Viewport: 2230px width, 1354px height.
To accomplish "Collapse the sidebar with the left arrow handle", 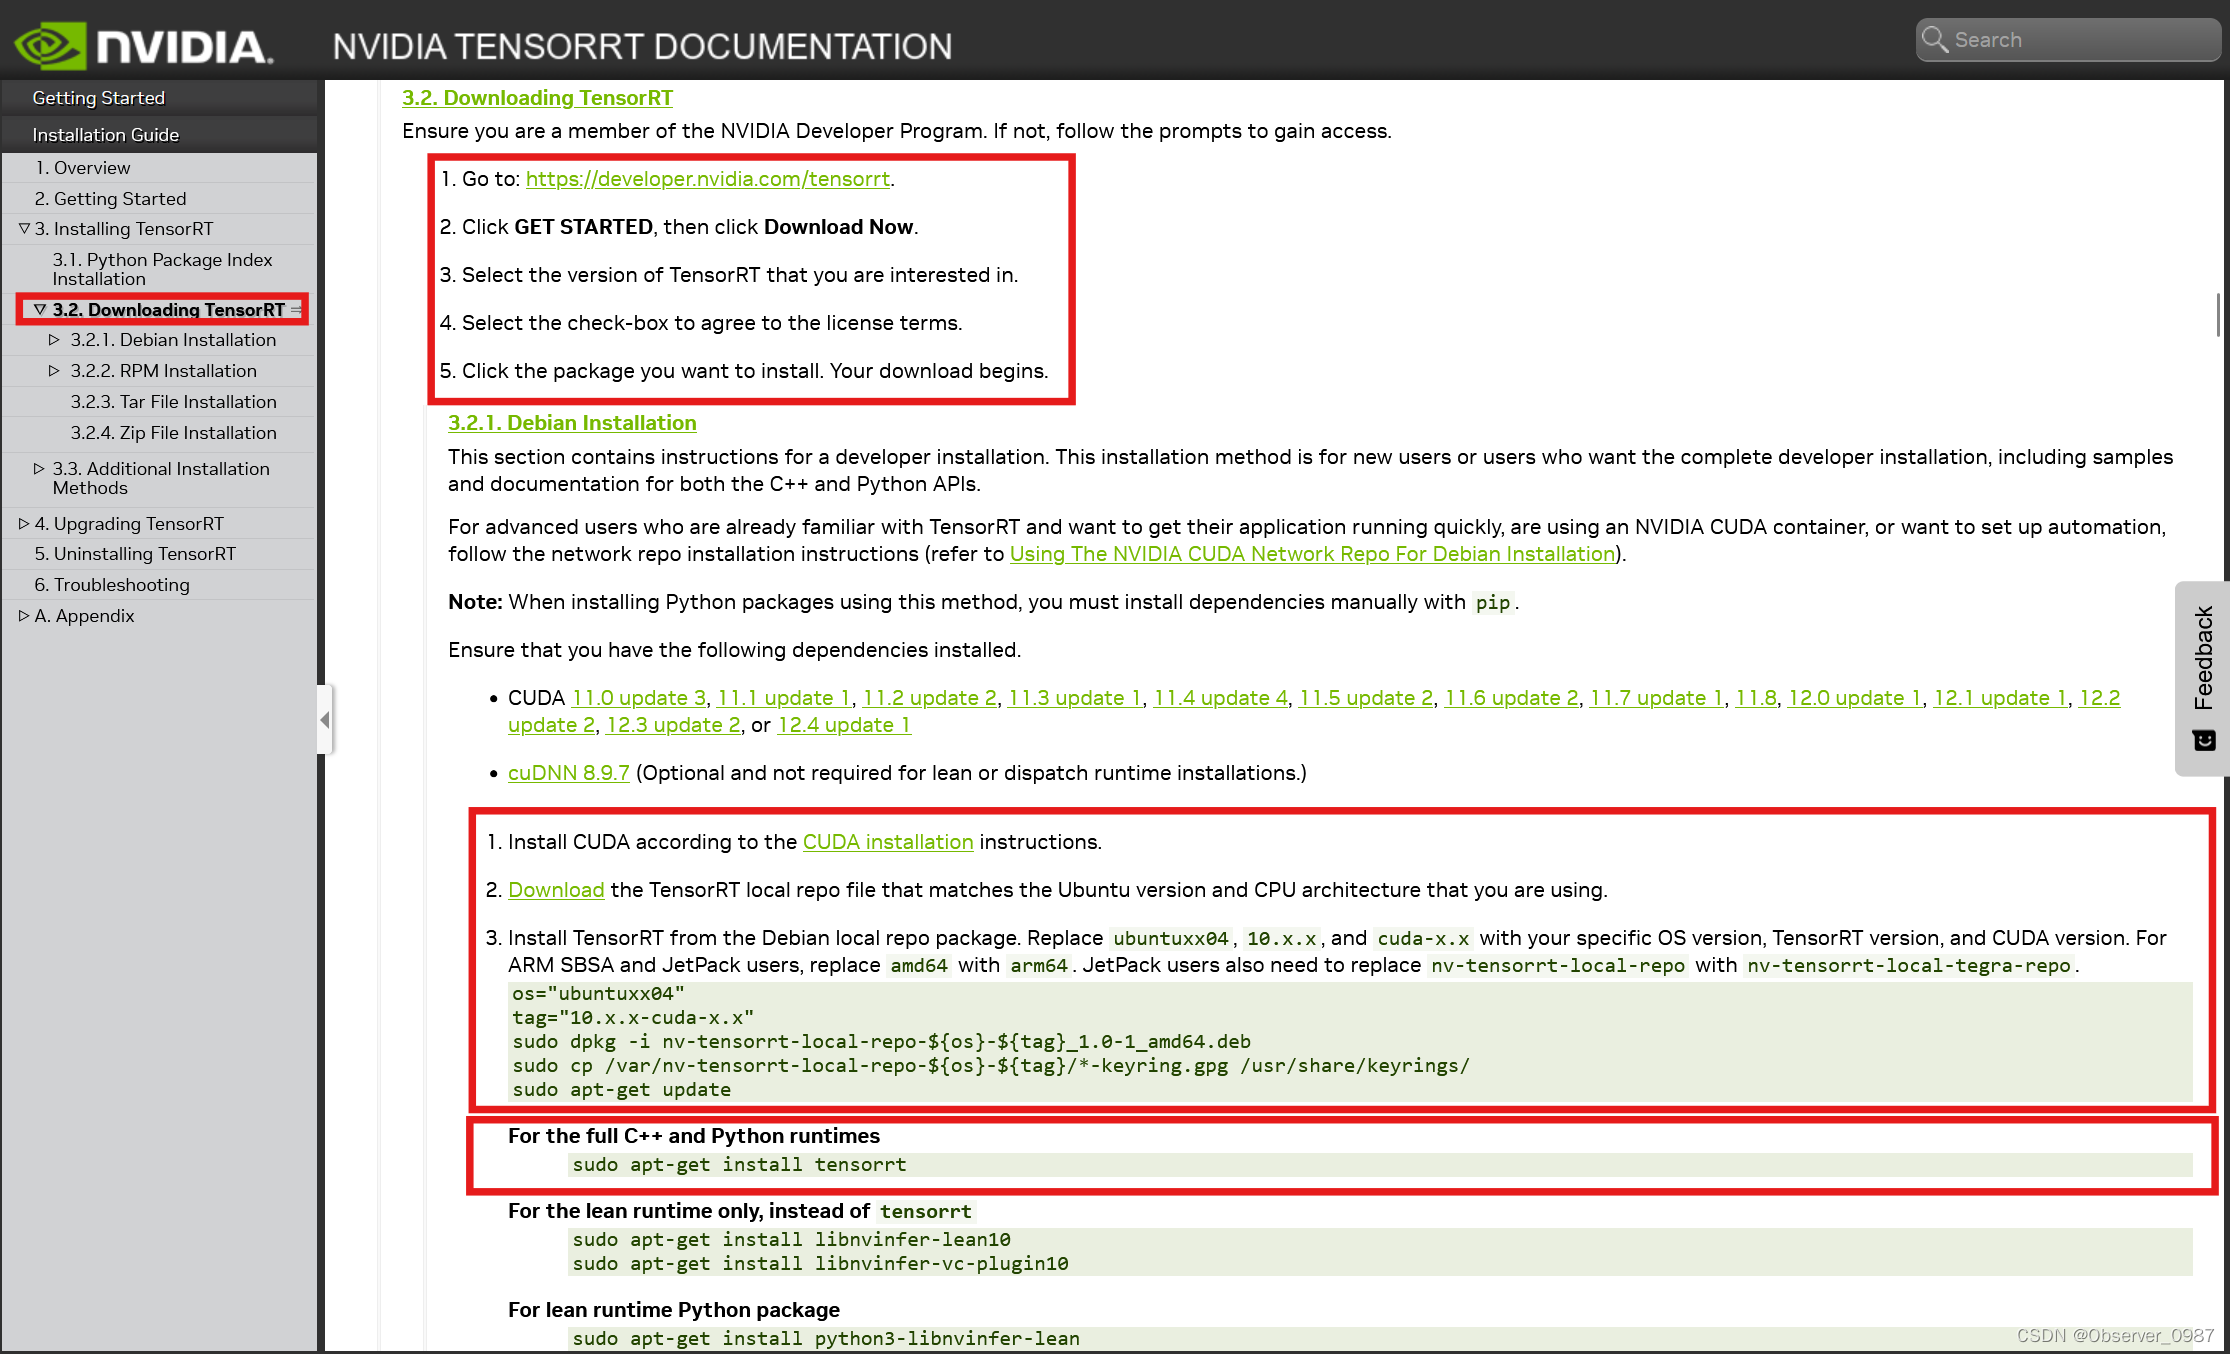I will tap(324, 719).
